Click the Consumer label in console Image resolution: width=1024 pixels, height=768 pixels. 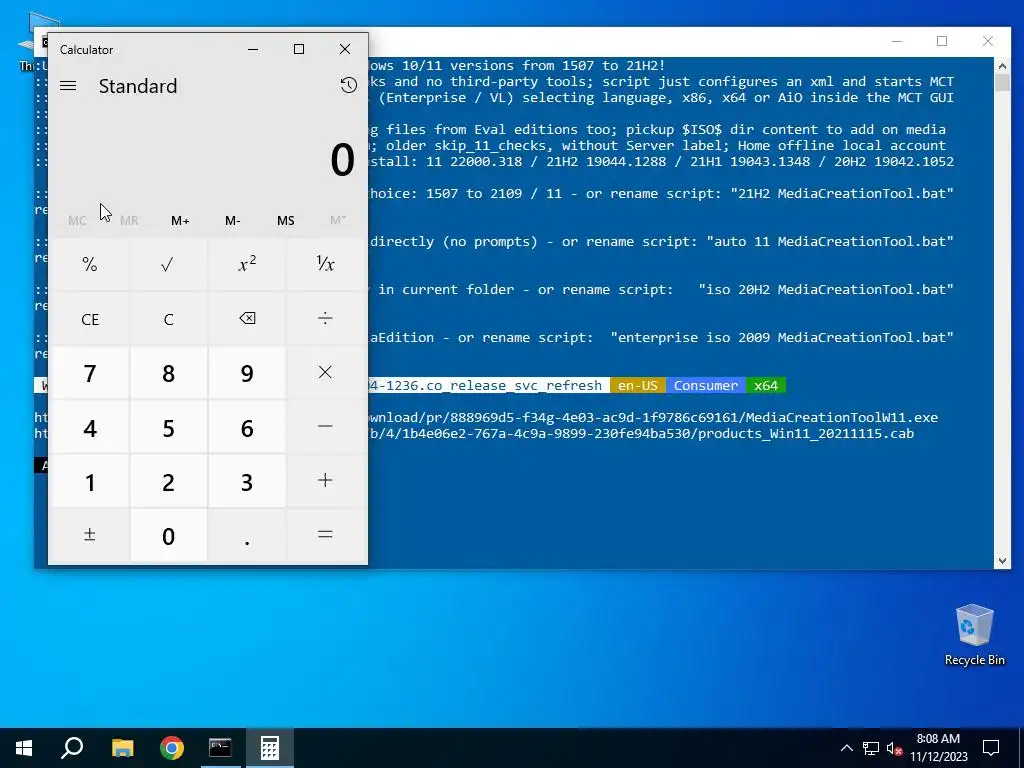pyautogui.click(x=706, y=385)
